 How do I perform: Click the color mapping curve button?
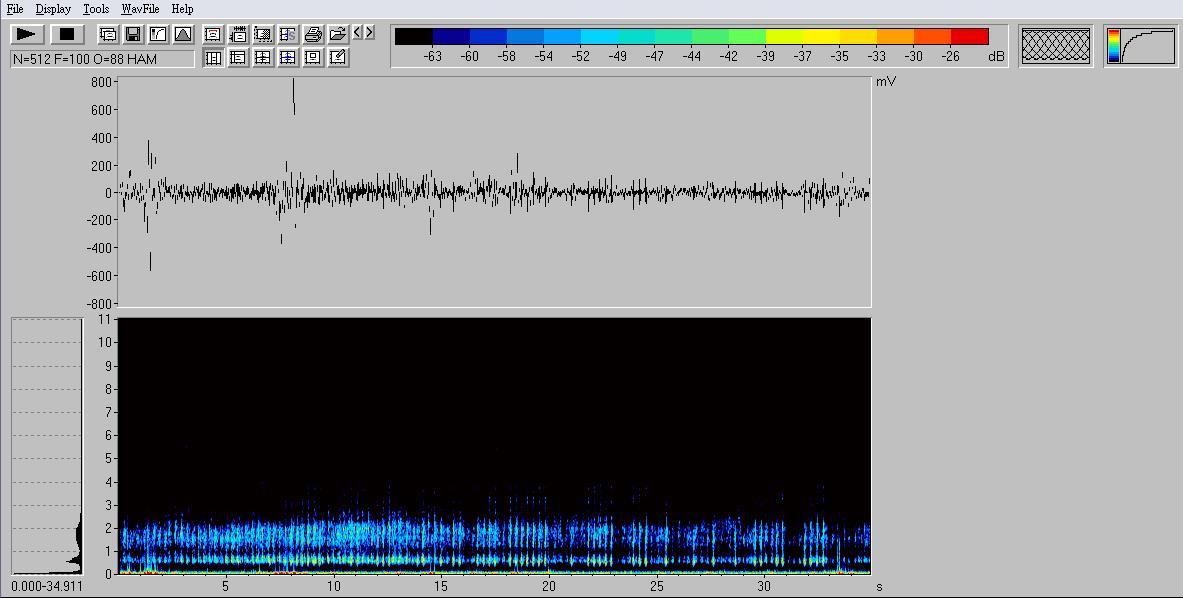(x=1140, y=46)
